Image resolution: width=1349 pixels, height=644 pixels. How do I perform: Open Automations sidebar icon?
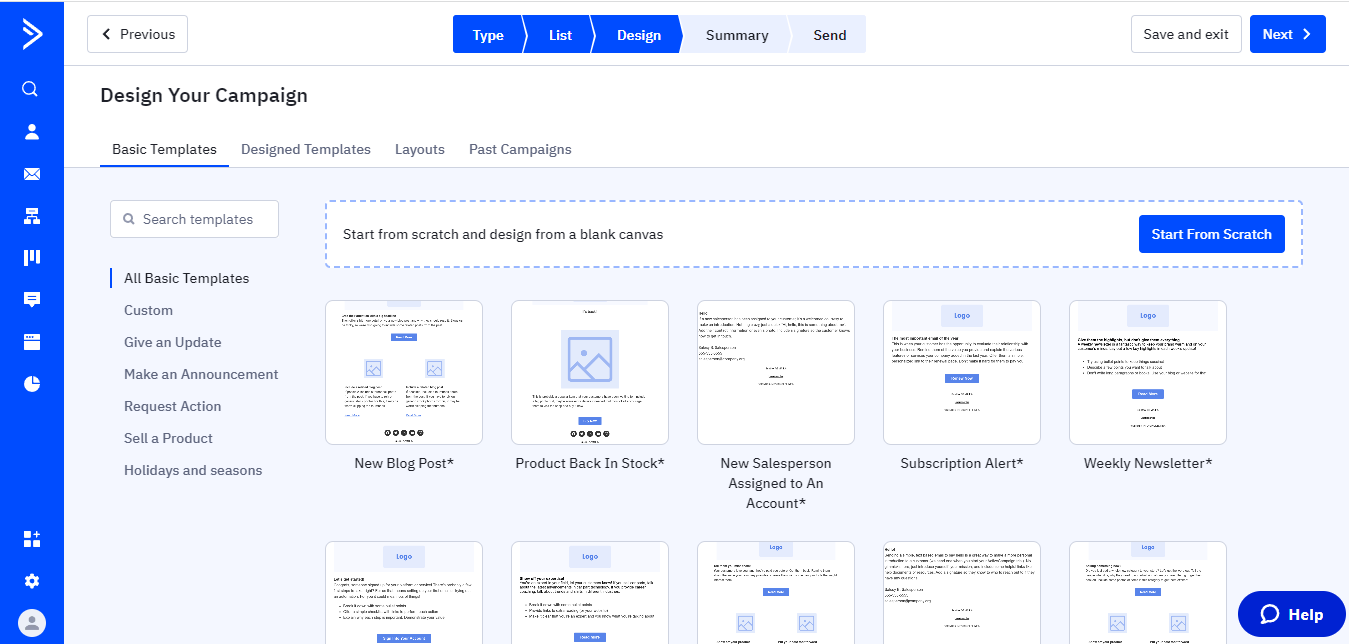32,216
